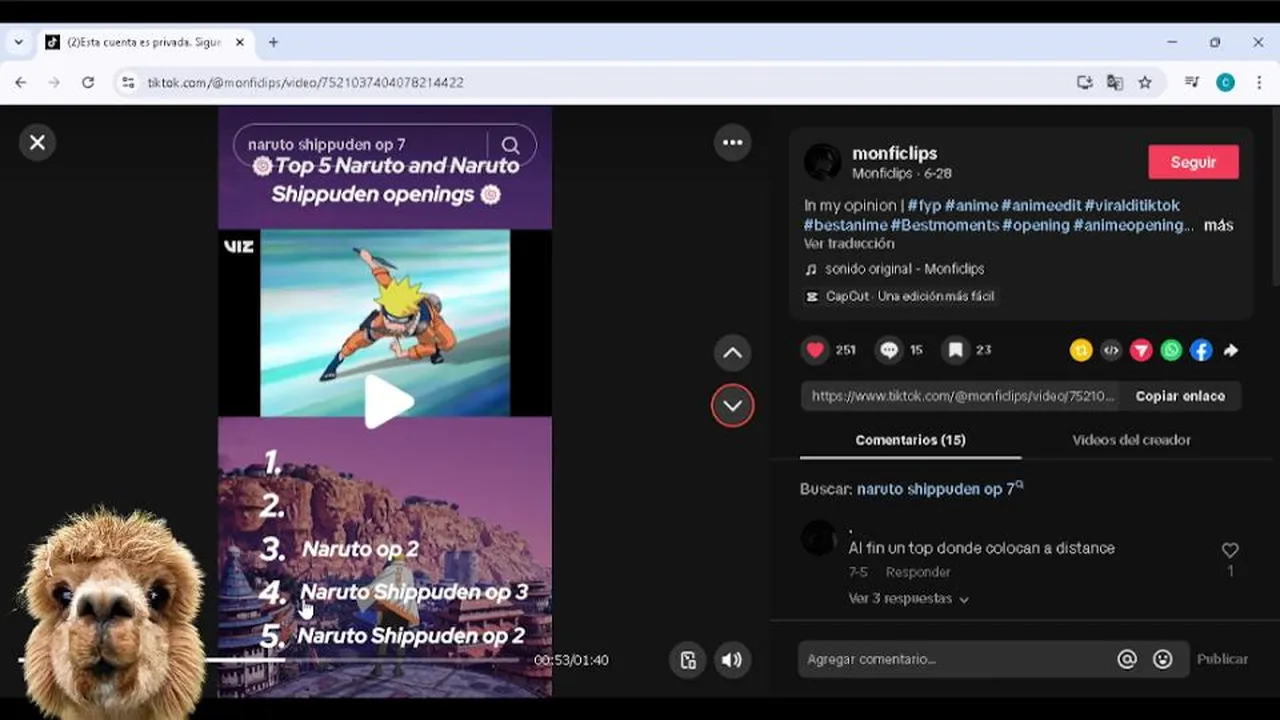The image size is (1280, 720).
Task: Share the video to Facebook
Action: click(1201, 350)
